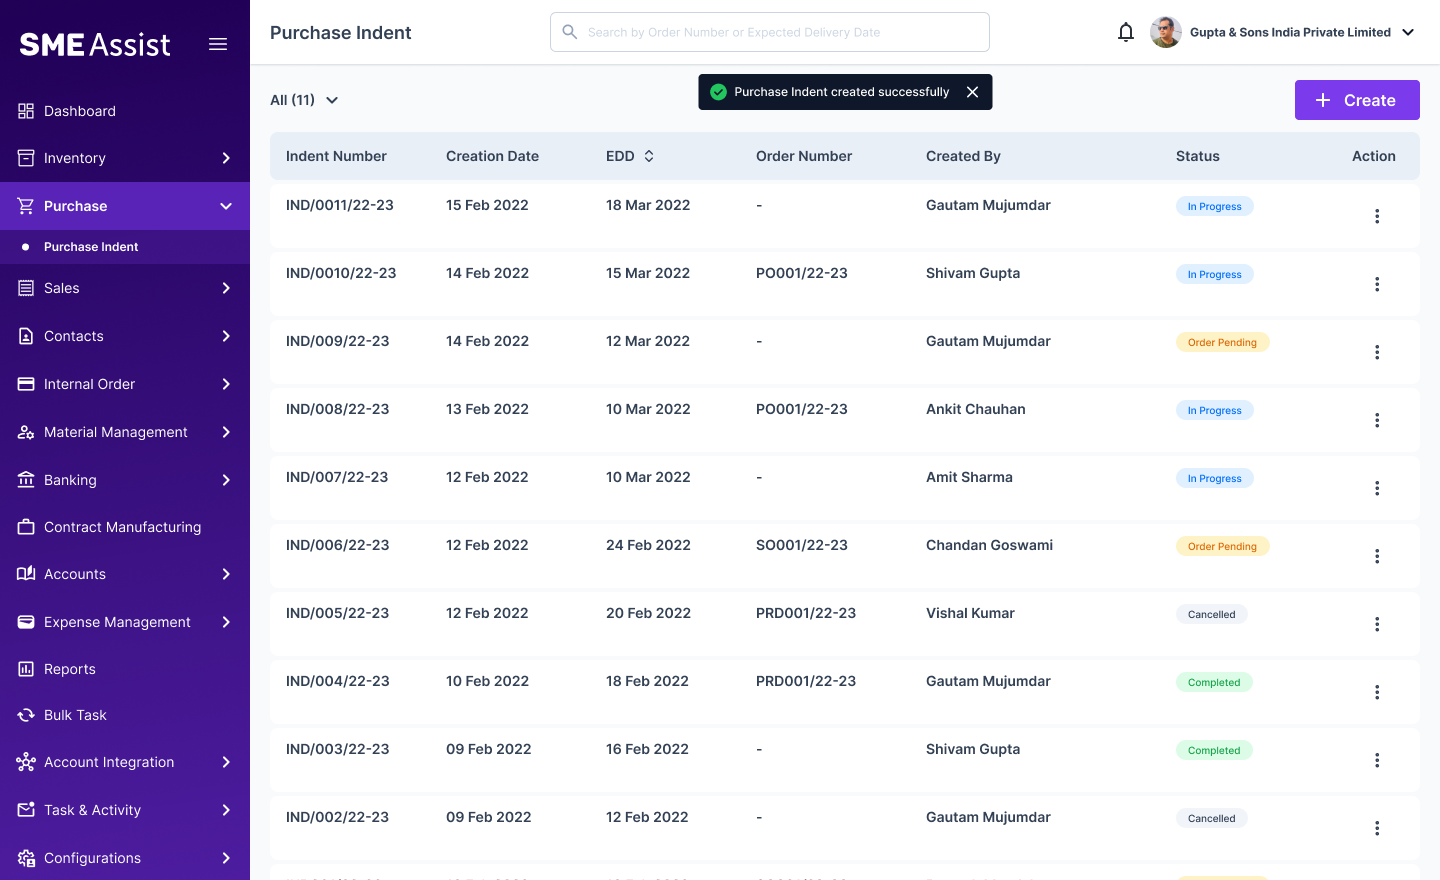Click order number SO001/22-23
This screenshot has height=880, width=1440.
point(802,545)
